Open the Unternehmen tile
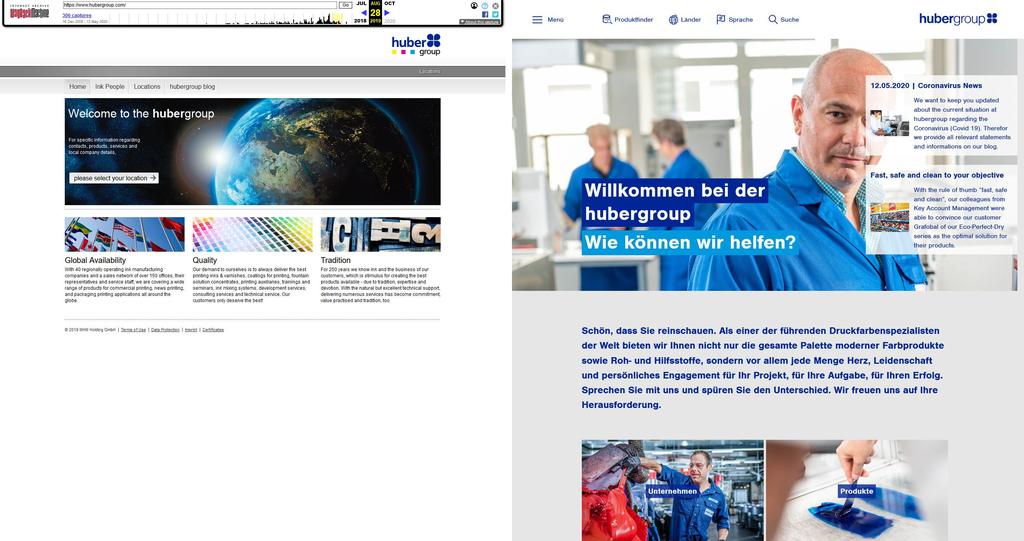Viewport: 1024px width, 541px height. tap(673, 491)
